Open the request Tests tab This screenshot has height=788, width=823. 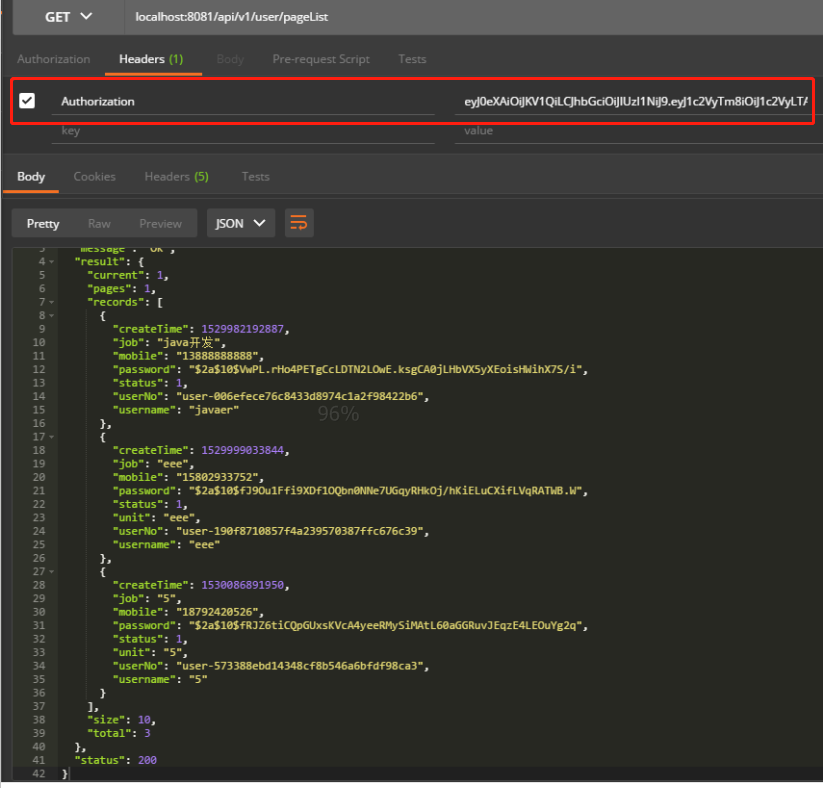[x=412, y=59]
